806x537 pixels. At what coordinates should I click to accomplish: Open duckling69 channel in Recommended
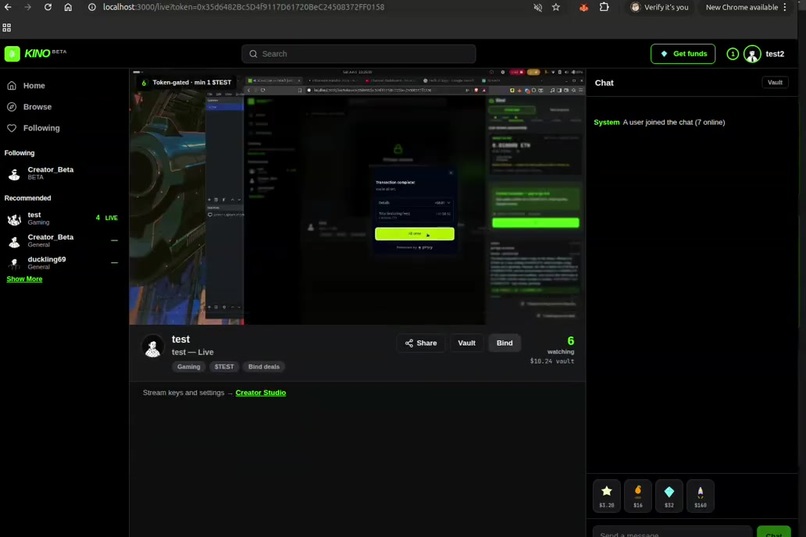[x=62, y=263]
